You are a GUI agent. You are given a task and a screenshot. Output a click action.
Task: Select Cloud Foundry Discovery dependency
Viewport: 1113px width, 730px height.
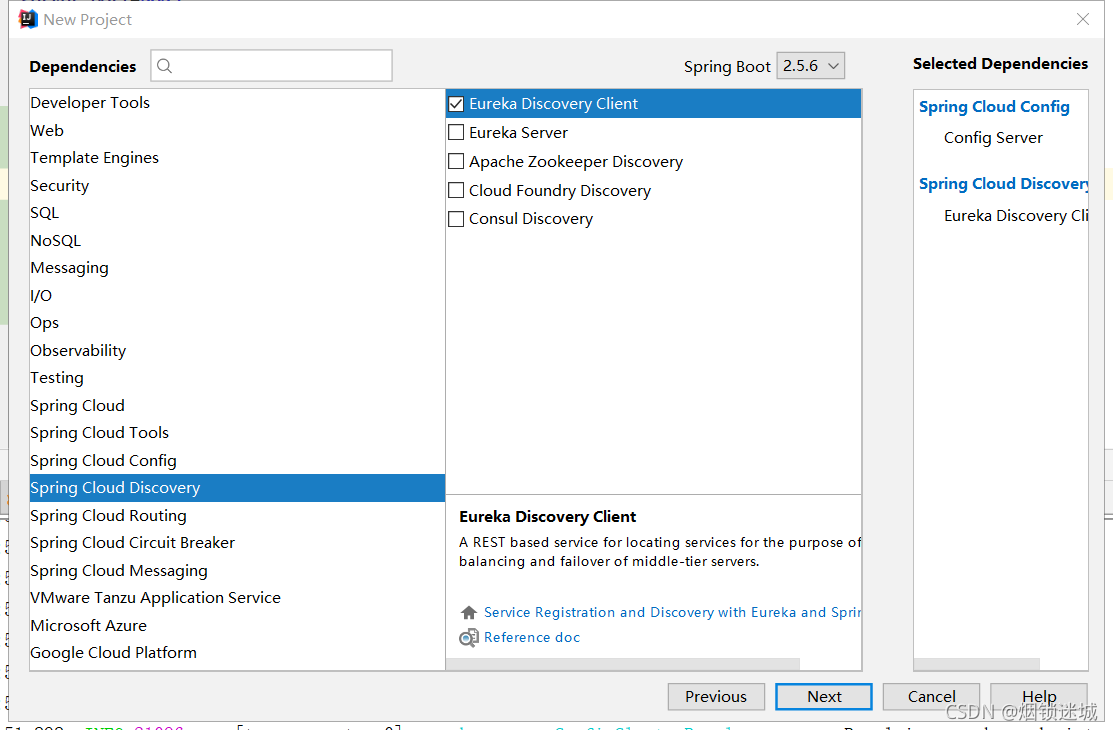click(x=457, y=190)
